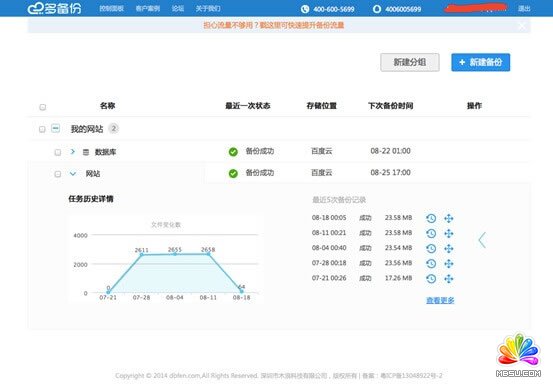Click the 我的网站 group name
Viewport: 553px width, 387px height.
click(87, 129)
